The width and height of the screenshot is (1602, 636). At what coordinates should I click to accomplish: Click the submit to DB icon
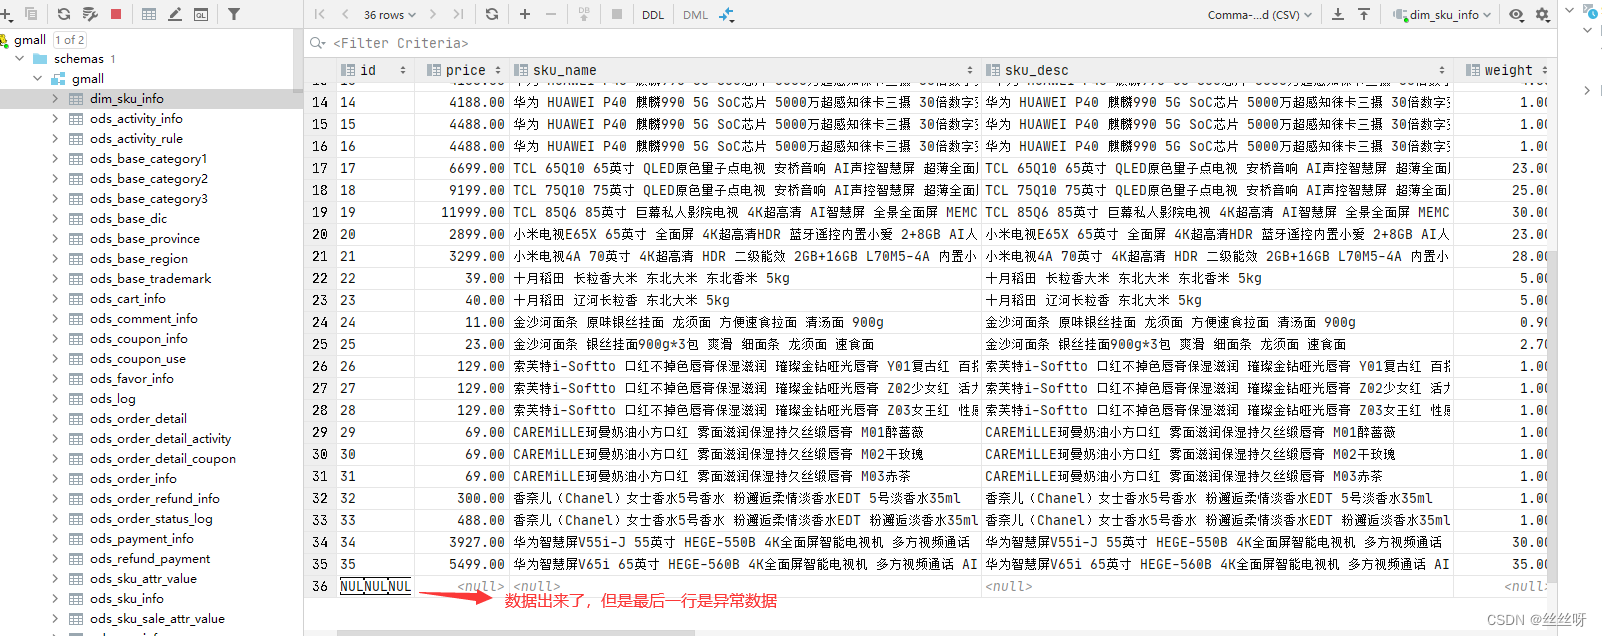pyautogui.click(x=584, y=14)
